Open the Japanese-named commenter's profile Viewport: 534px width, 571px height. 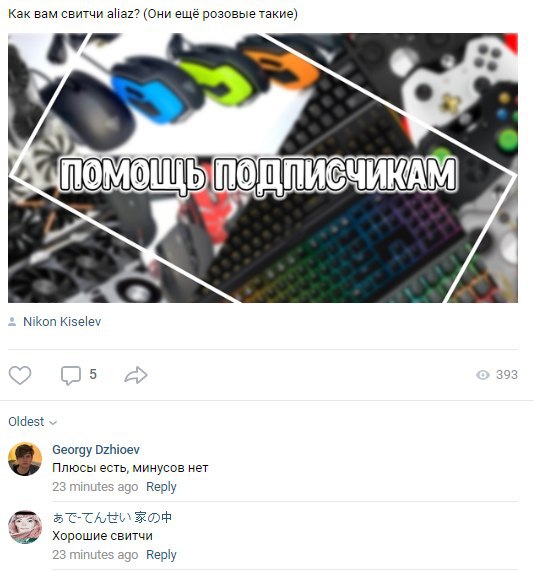coord(112,517)
